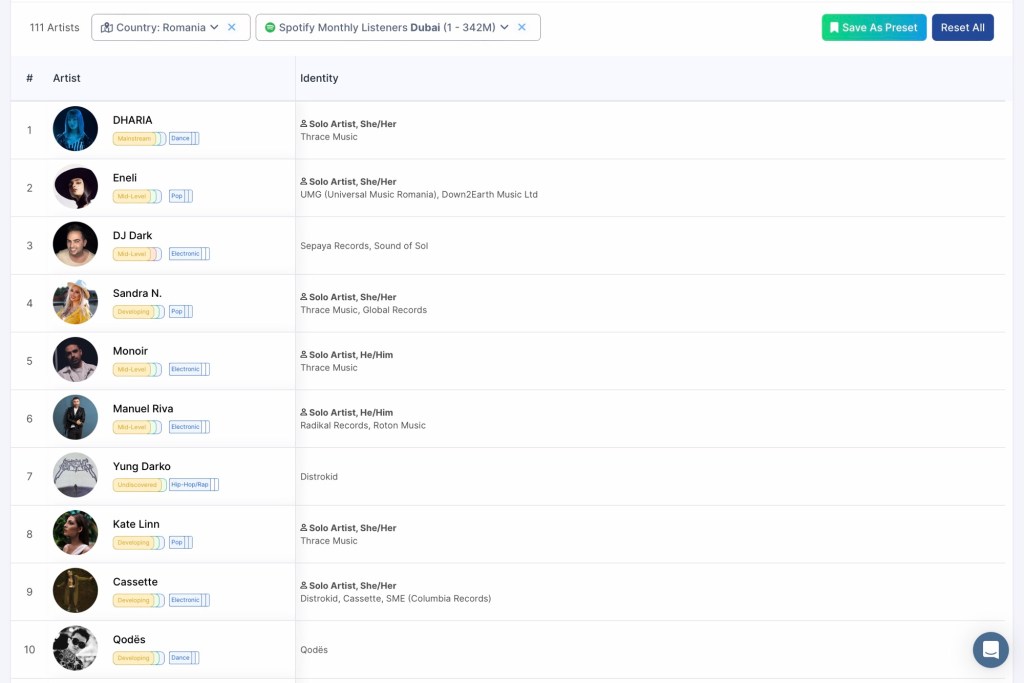Open the intercom chat bubble icon
The image size is (1024, 683).
[990, 650]
